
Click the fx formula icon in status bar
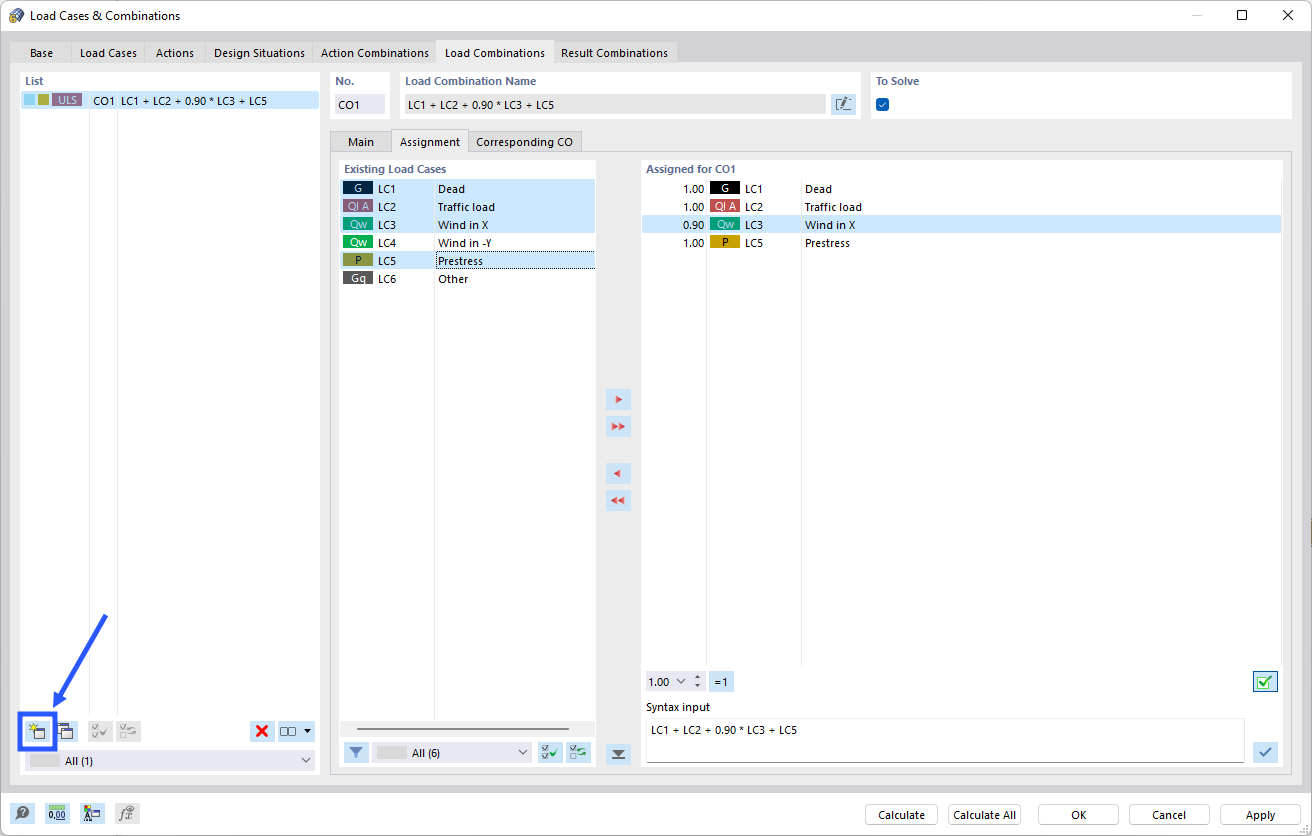tap(126, 813)
